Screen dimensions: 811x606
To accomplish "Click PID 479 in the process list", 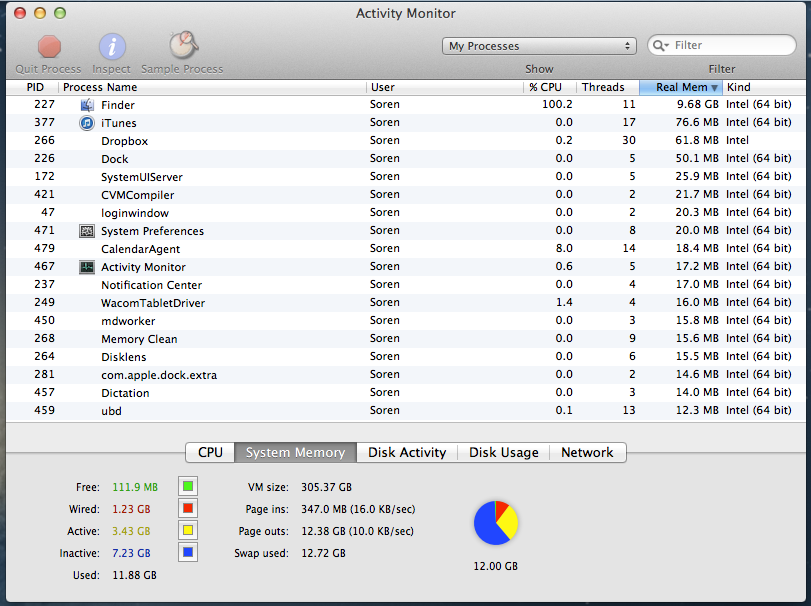I will coord(44,249).
